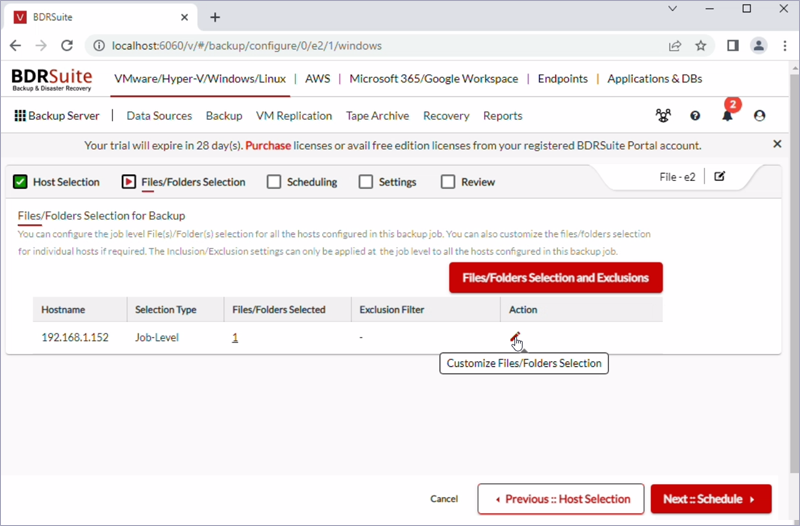The width and height of the screenshot is (800, 526).
Task: Dismiss the trial expiry banner
Action: [777, 144]
